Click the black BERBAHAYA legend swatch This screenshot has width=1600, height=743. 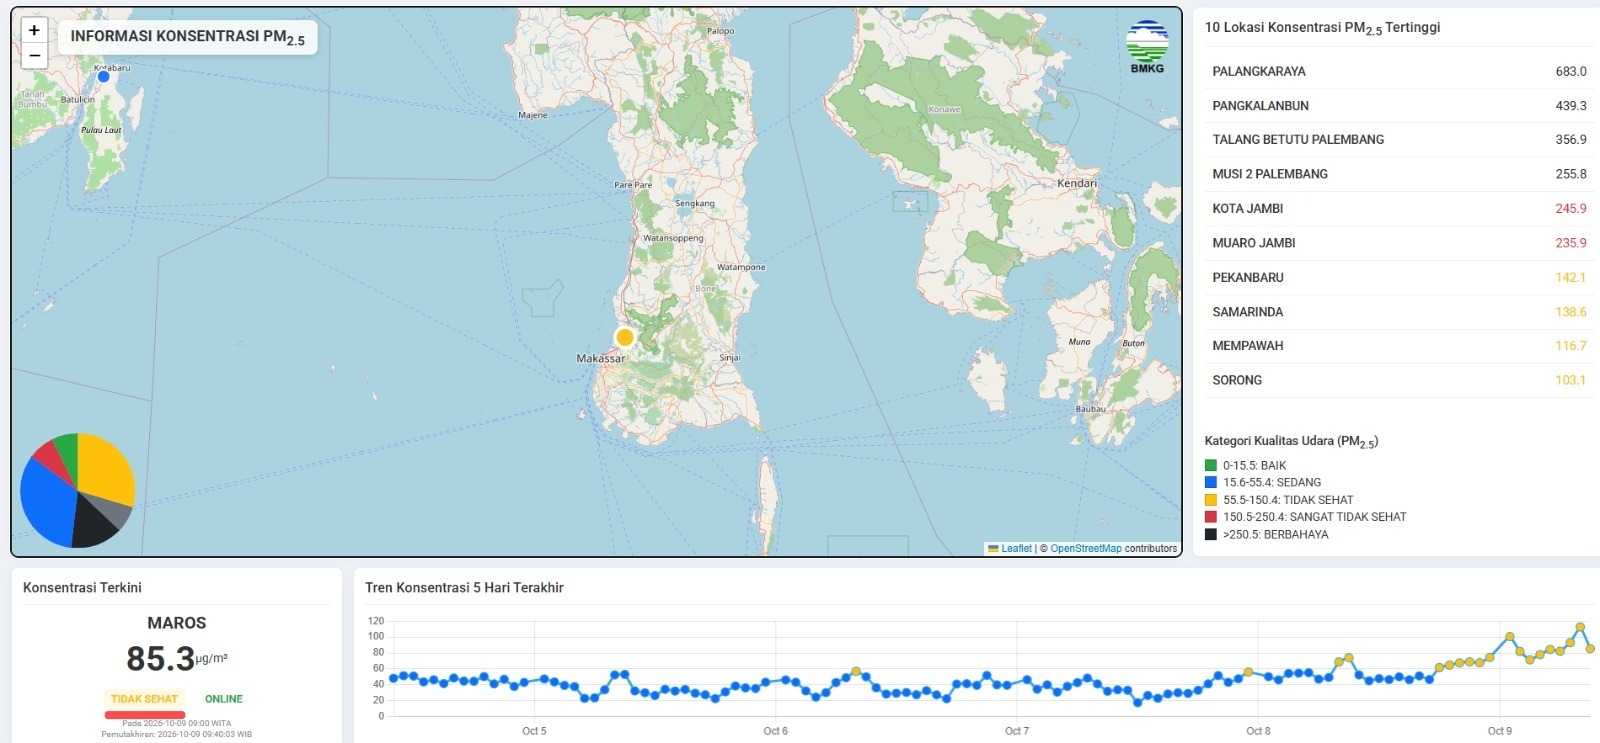(x=1211, y=534)
